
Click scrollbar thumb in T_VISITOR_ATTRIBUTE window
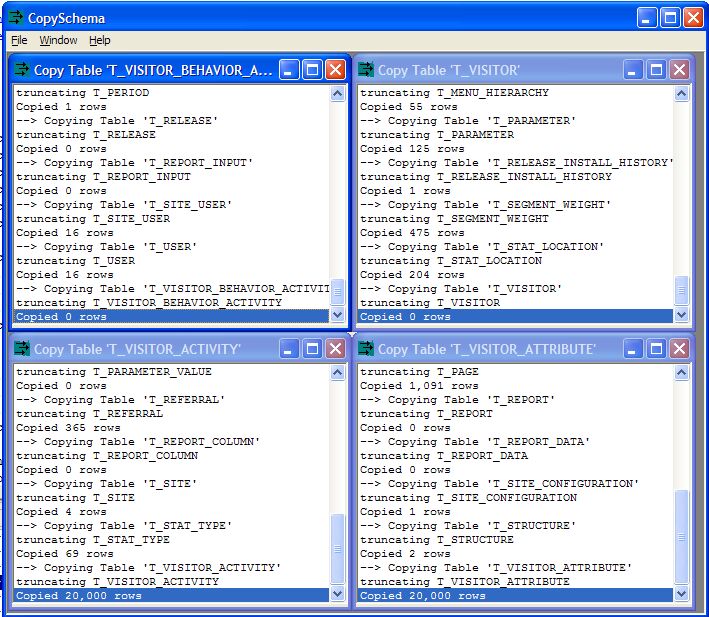[681, 537]
